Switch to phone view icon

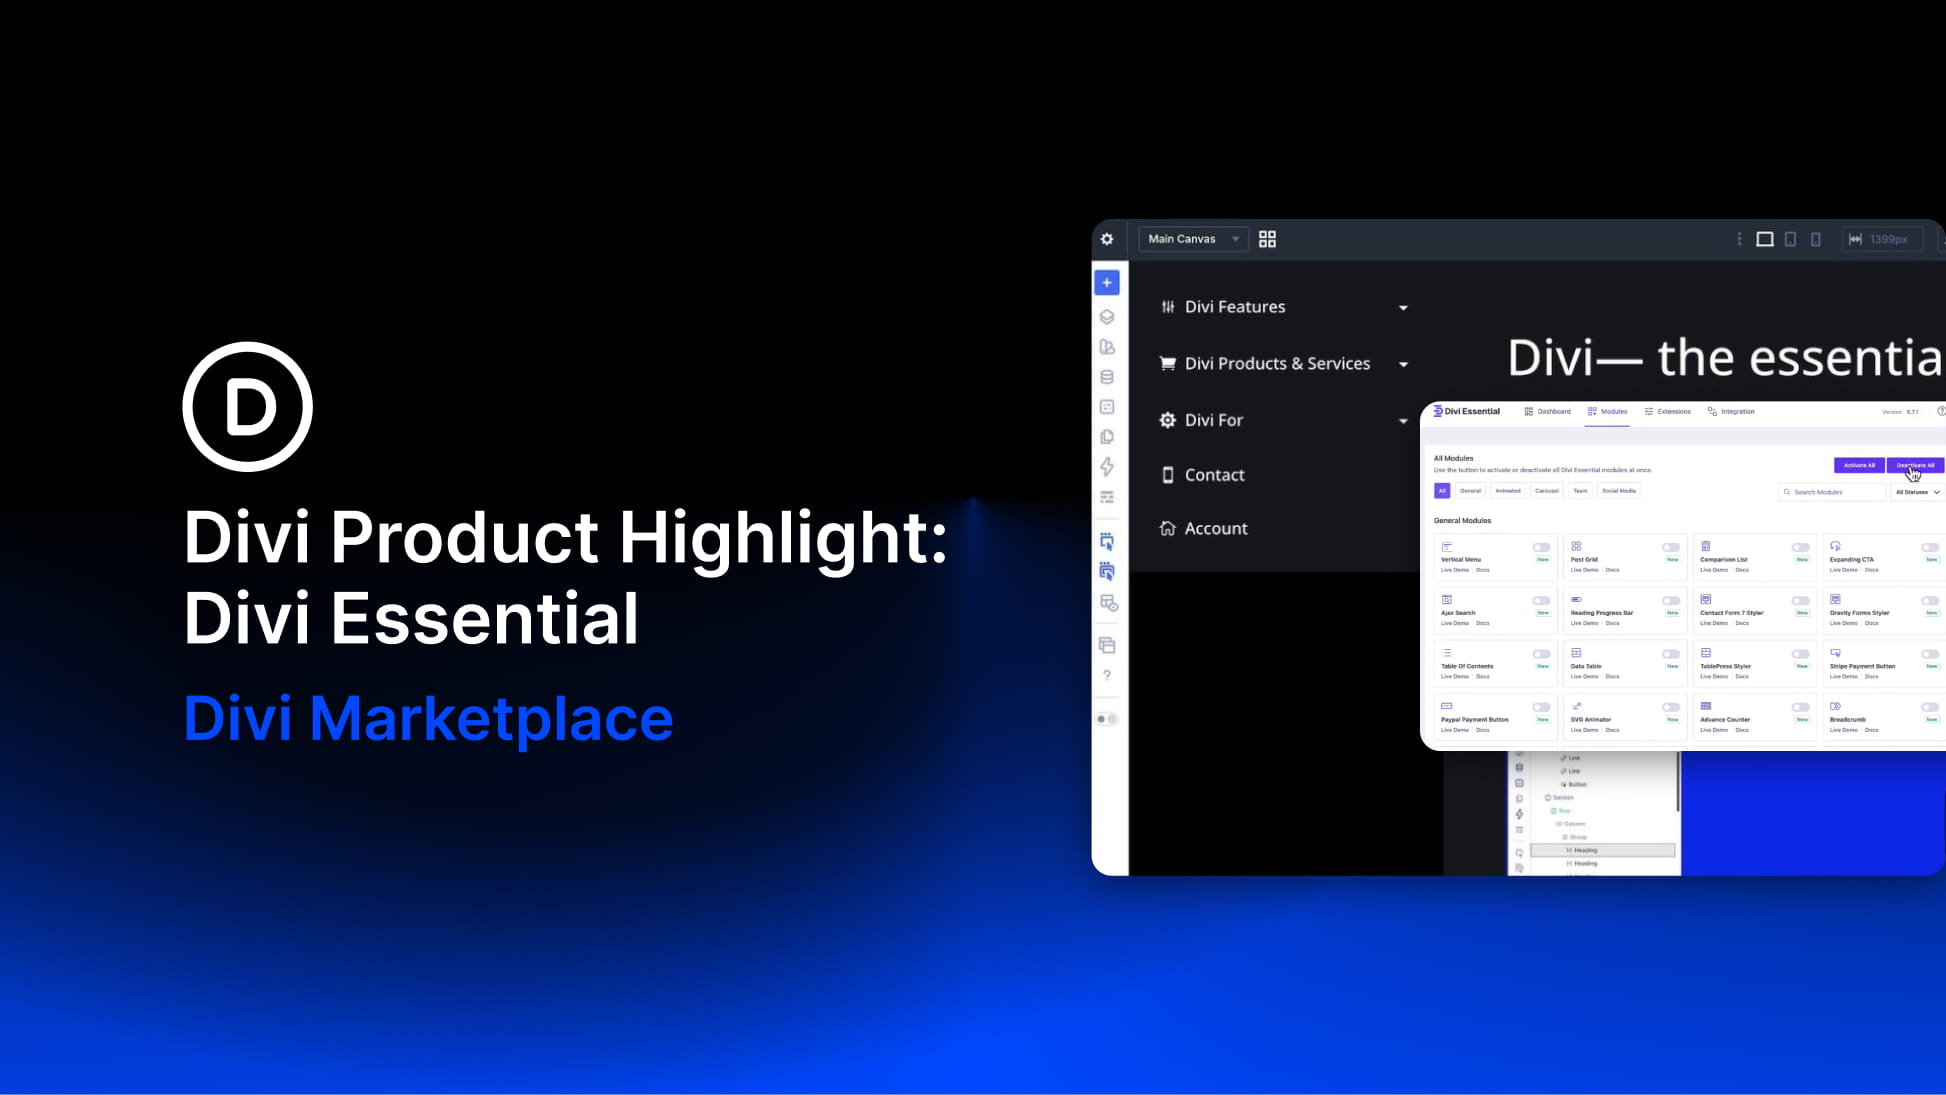[1816, 239]
